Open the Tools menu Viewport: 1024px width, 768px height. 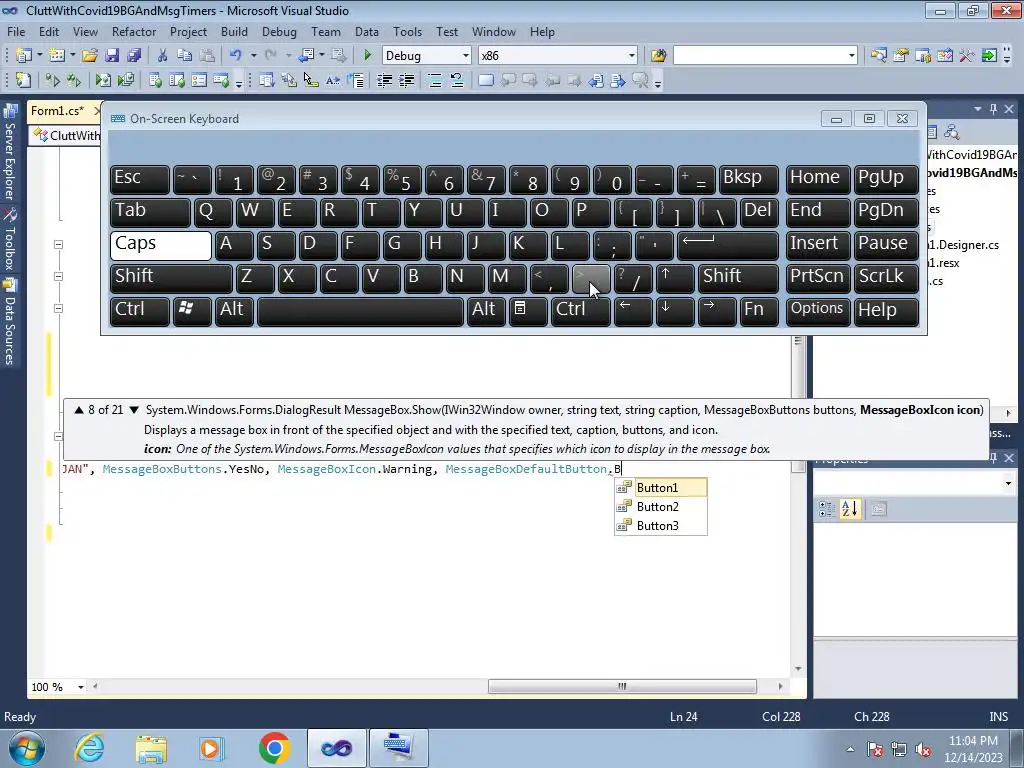coord(408,31)
